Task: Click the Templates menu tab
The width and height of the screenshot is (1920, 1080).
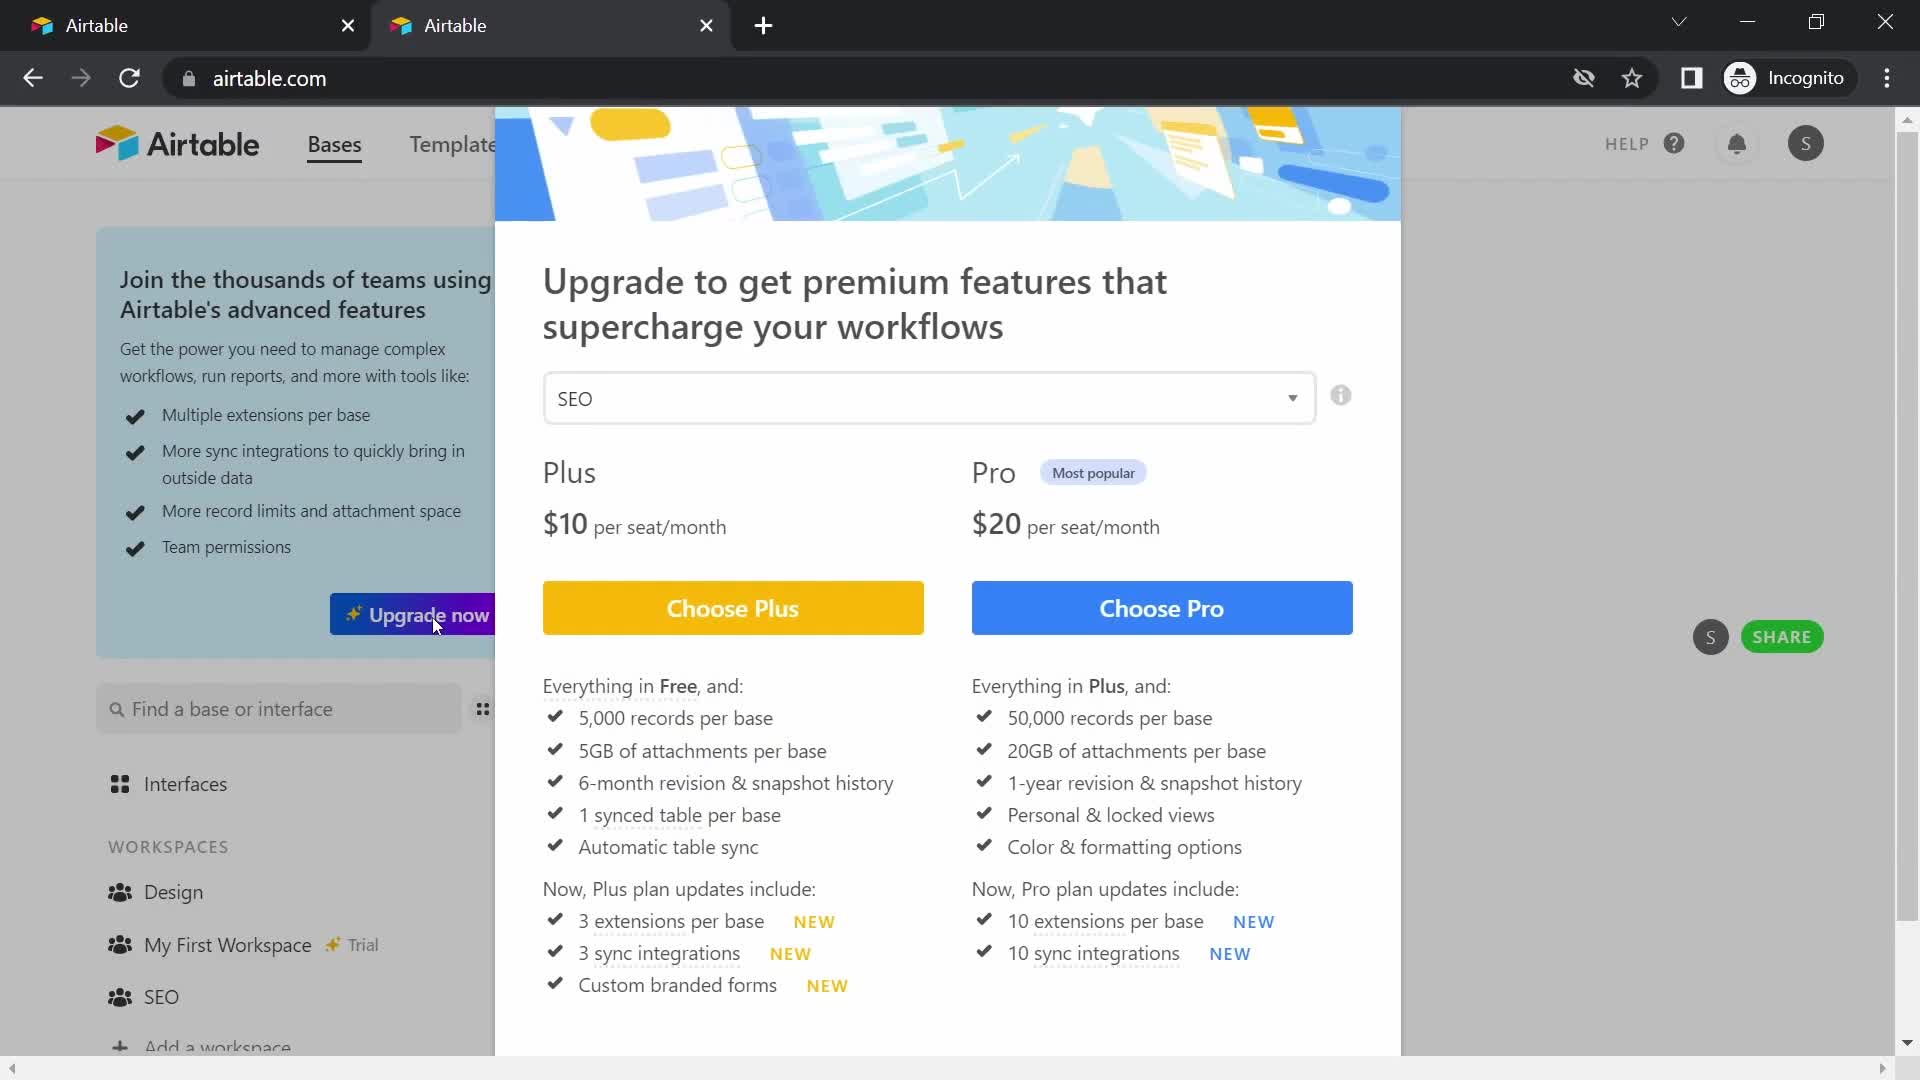Action: [458, 142]
